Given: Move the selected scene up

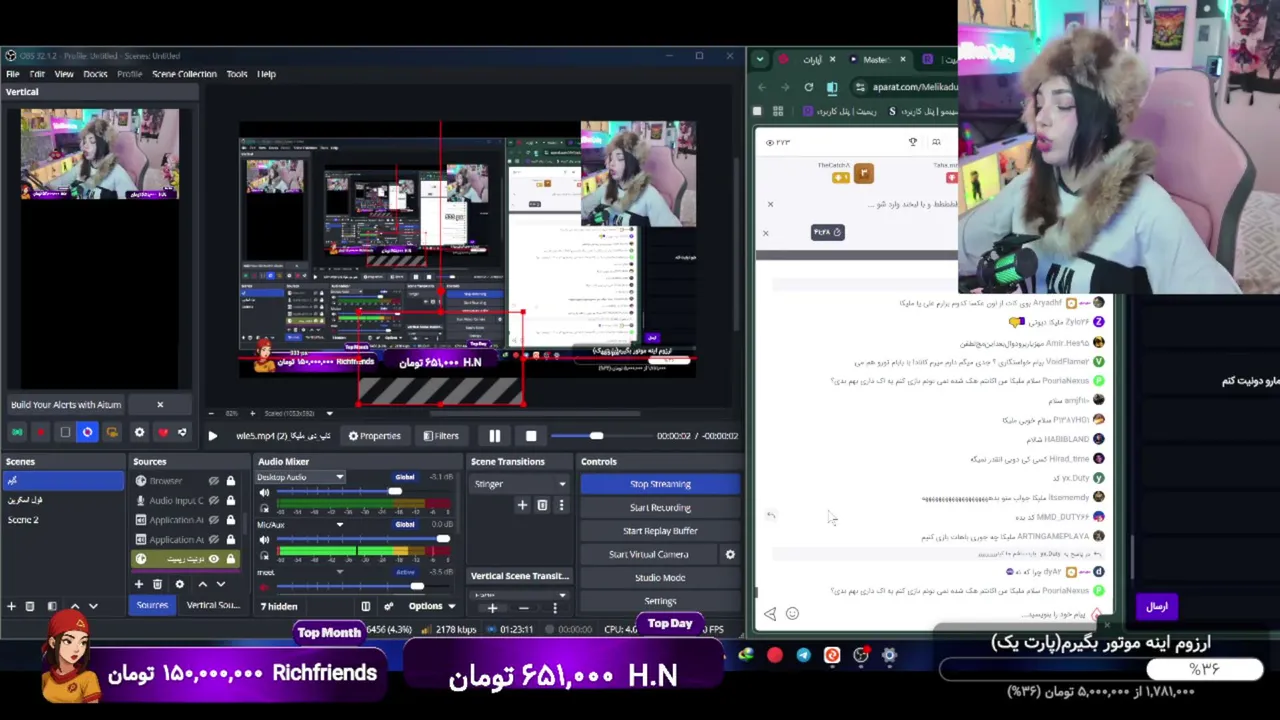Looking at the screenshot, I should tap(74, 606).
